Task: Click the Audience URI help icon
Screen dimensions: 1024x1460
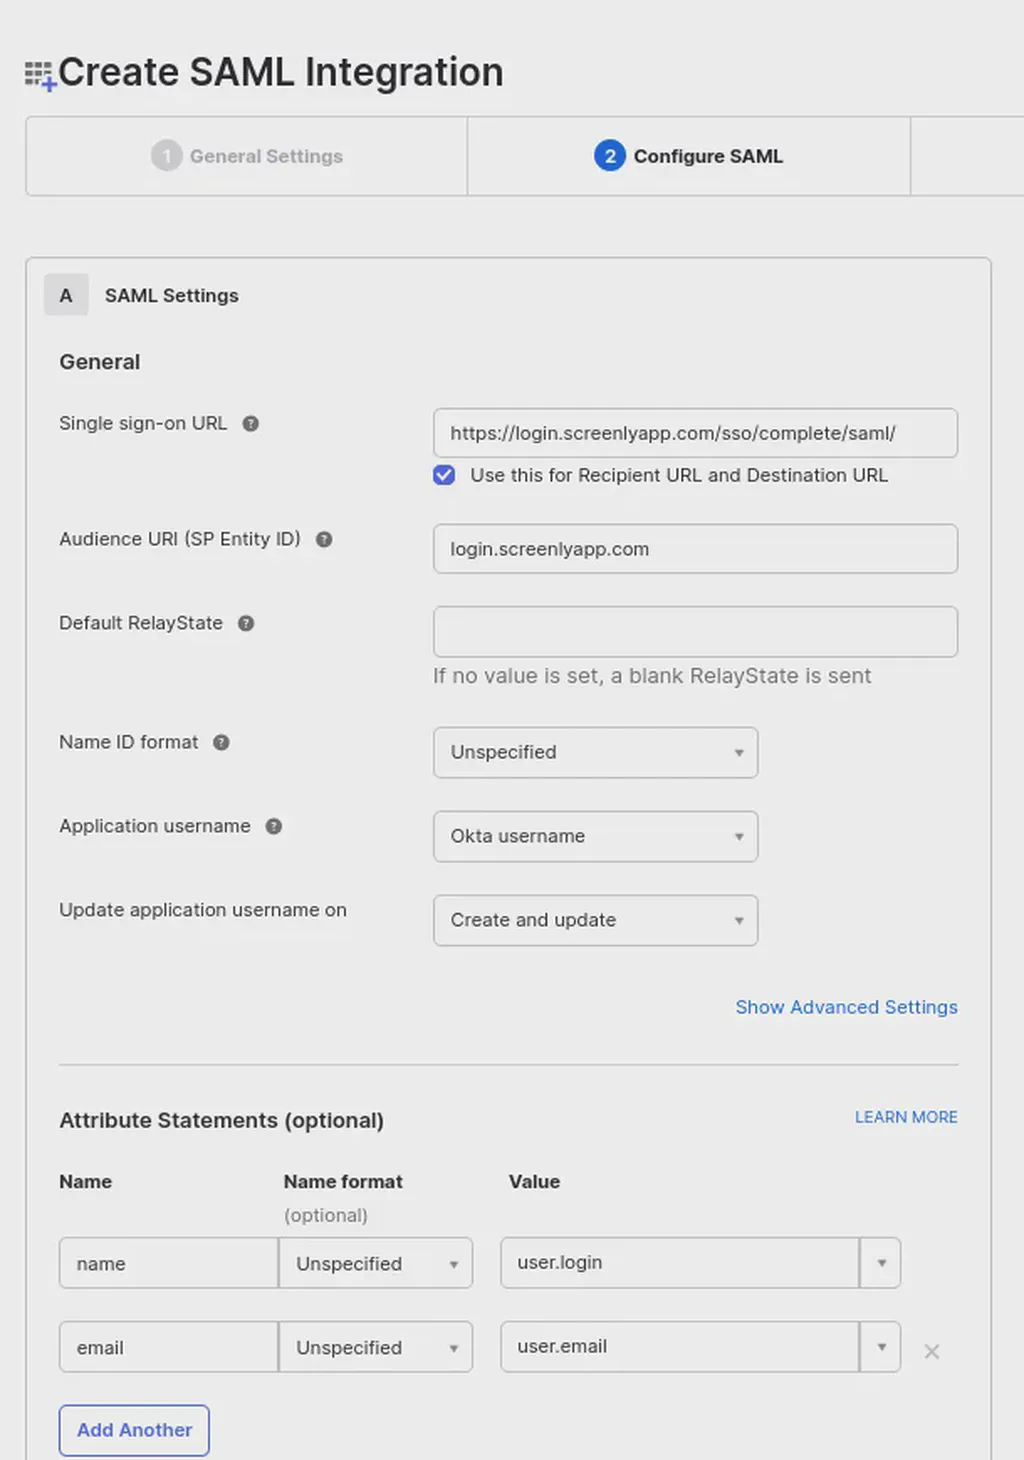Action: (323, 539)
